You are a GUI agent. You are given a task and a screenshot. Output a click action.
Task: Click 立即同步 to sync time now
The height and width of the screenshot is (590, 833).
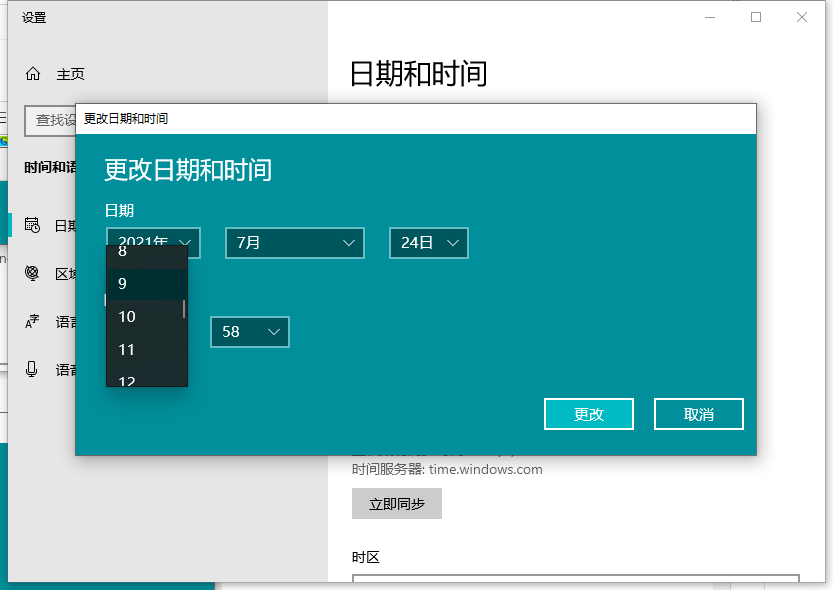click(x=396, y=503)
